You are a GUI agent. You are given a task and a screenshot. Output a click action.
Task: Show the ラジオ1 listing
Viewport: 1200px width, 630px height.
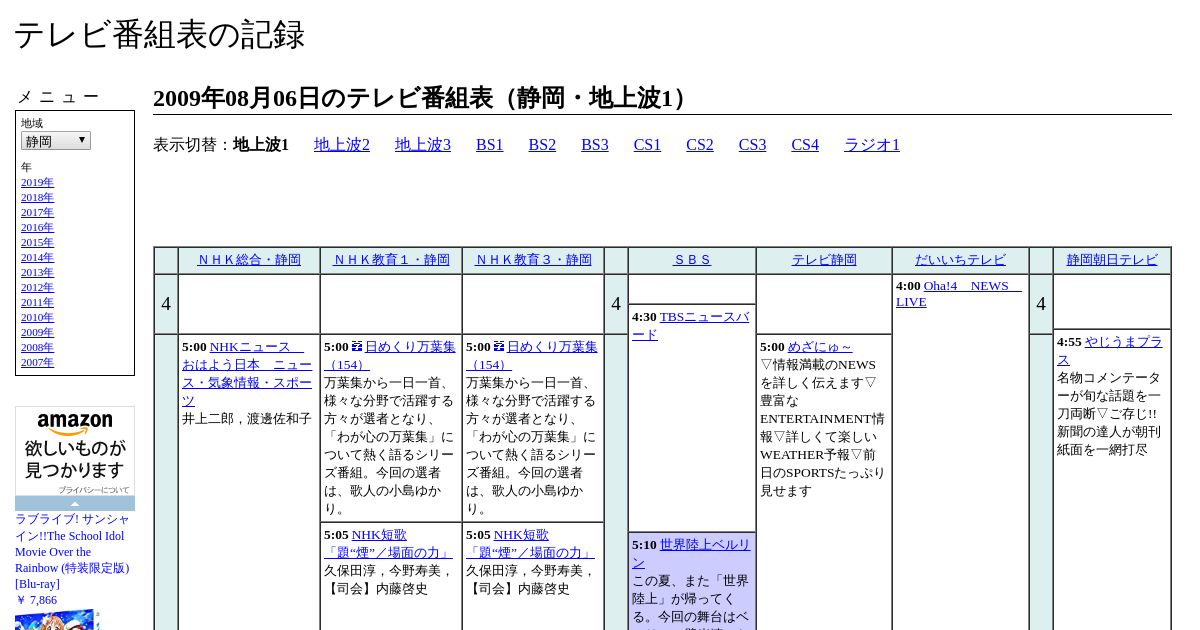[872, 145]
